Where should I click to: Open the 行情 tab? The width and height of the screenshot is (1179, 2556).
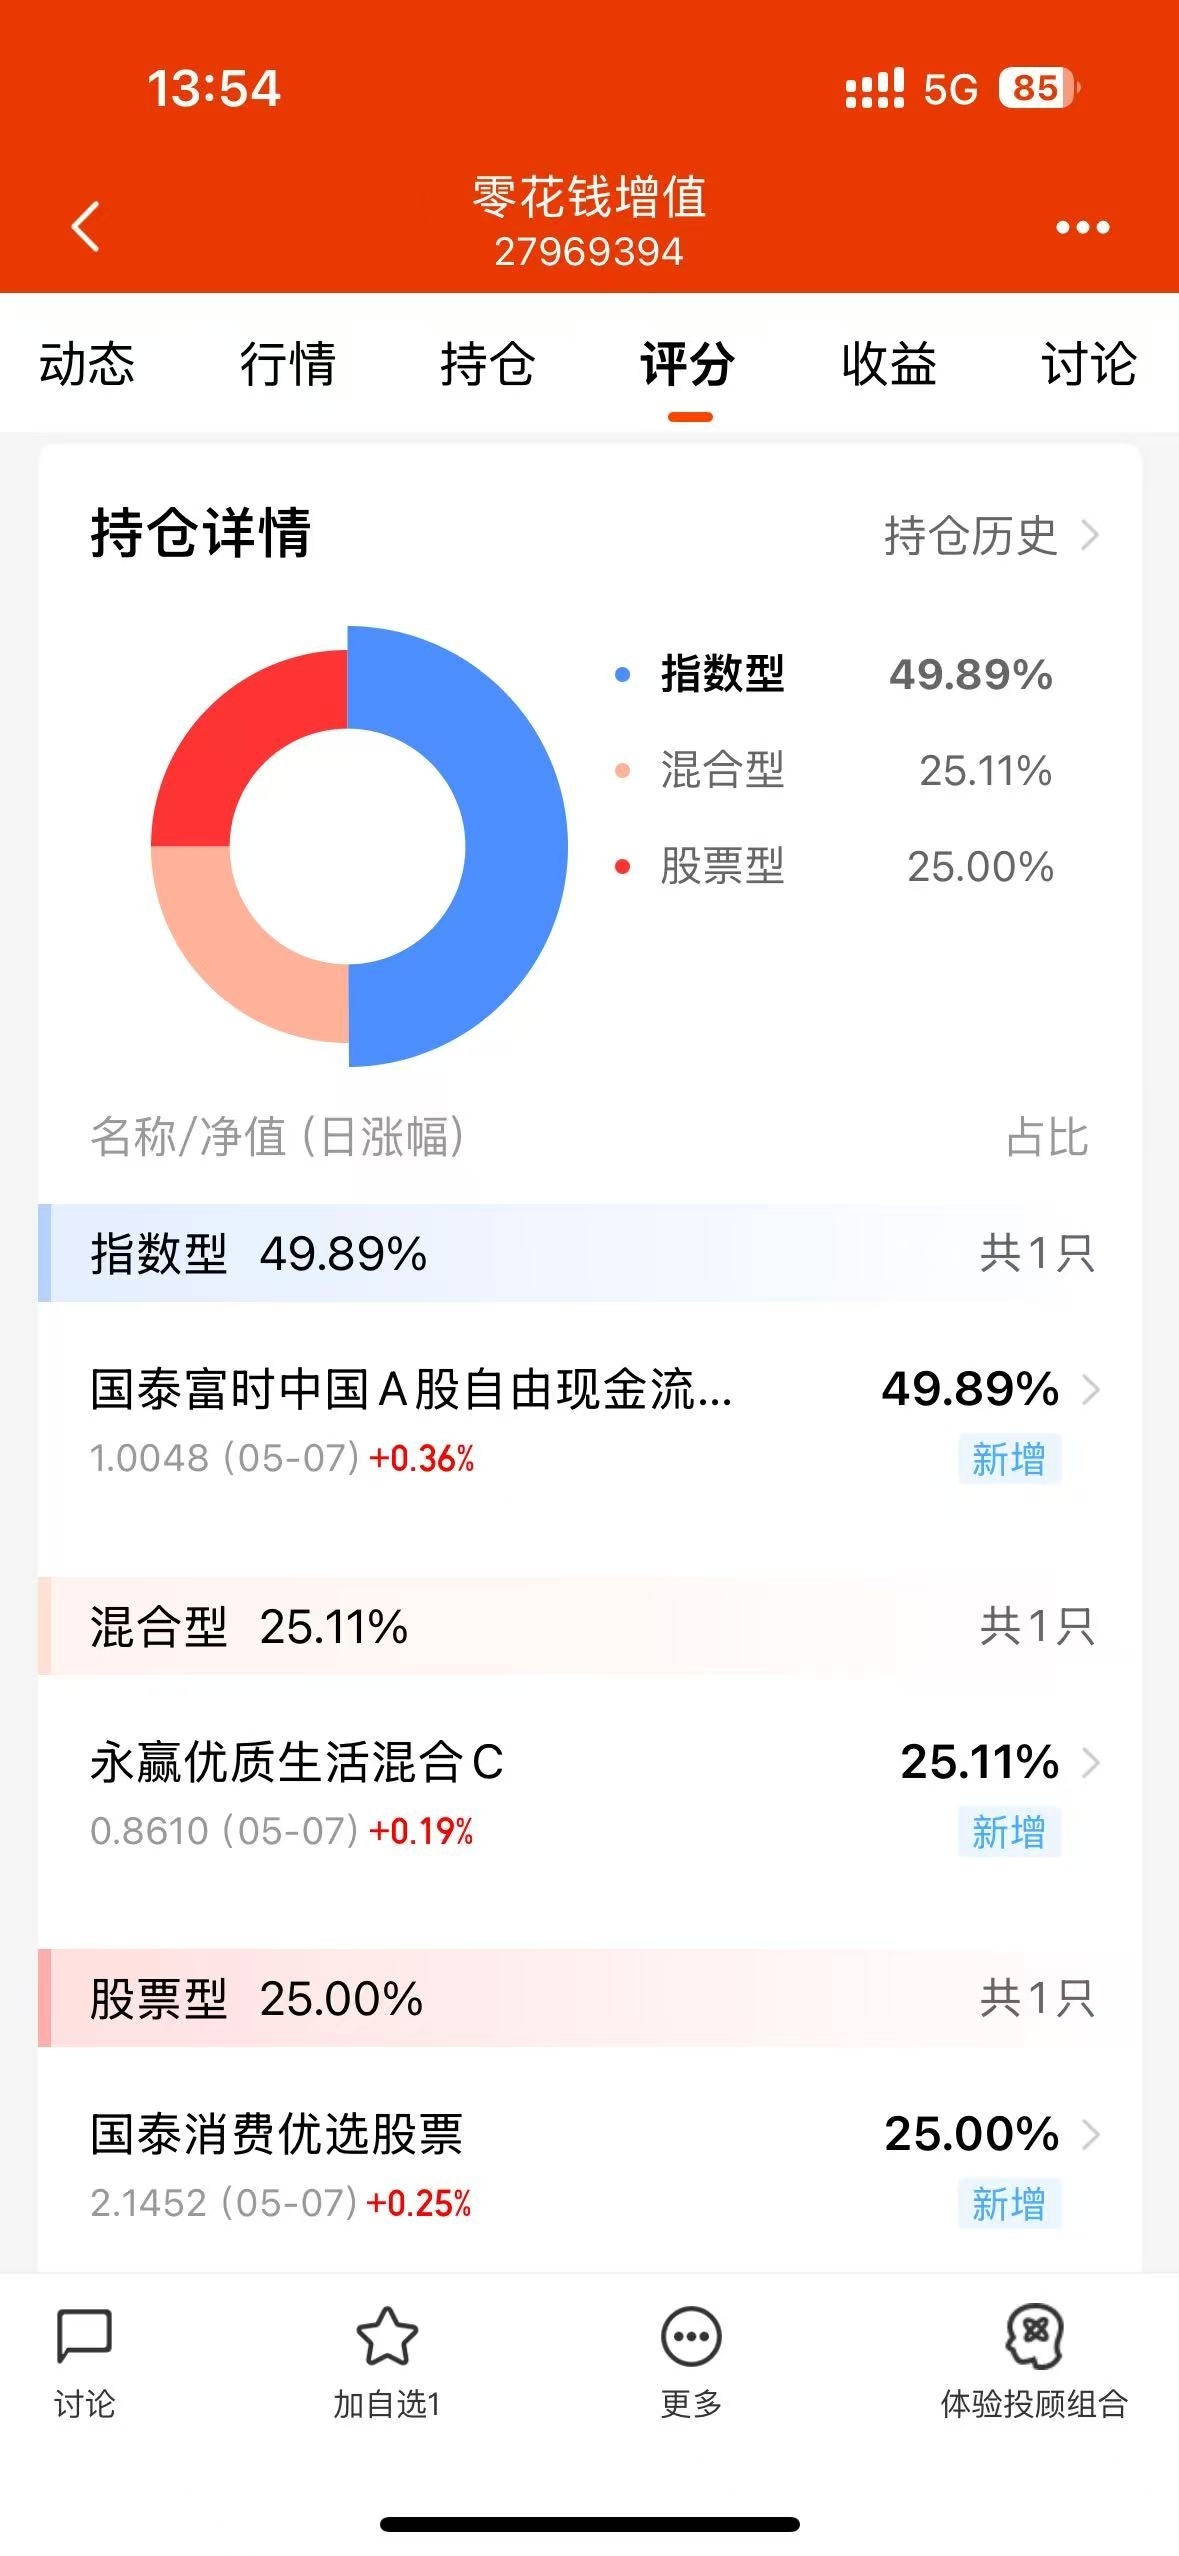[x=288, y=364]
